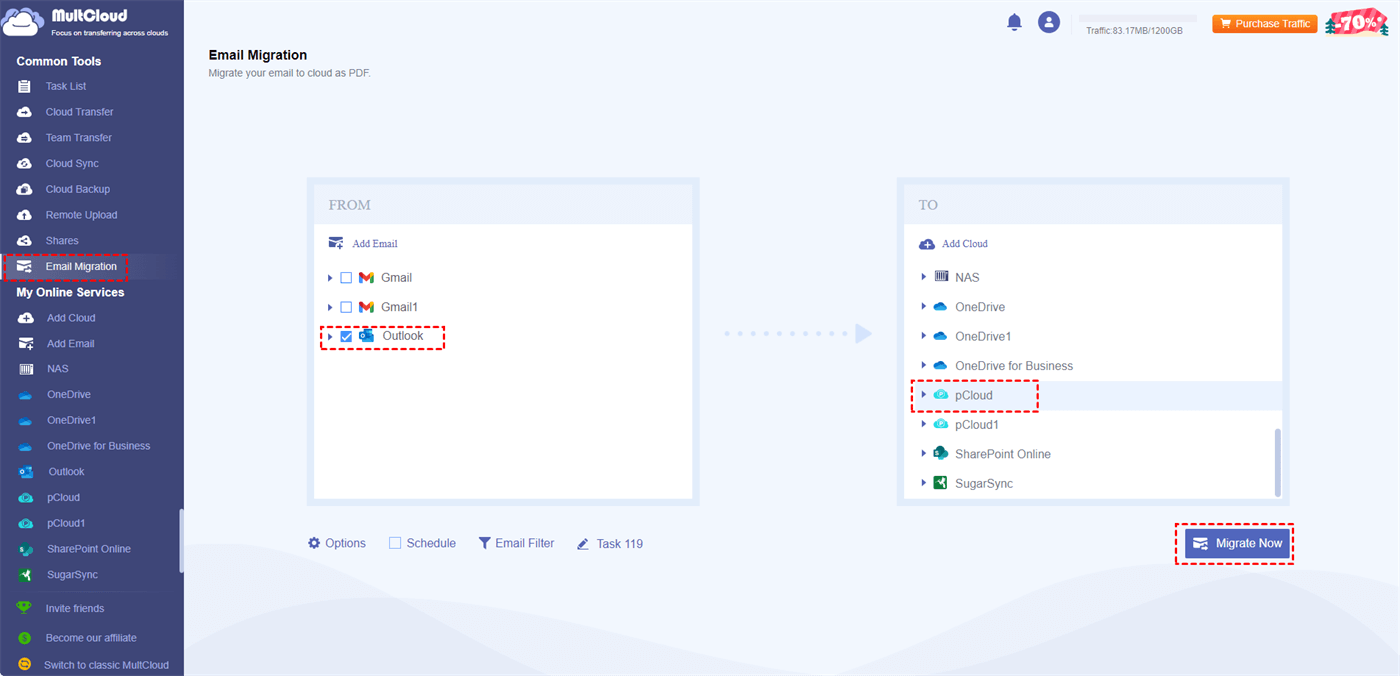Click the Shares sidebar icon

click(25, 241)
